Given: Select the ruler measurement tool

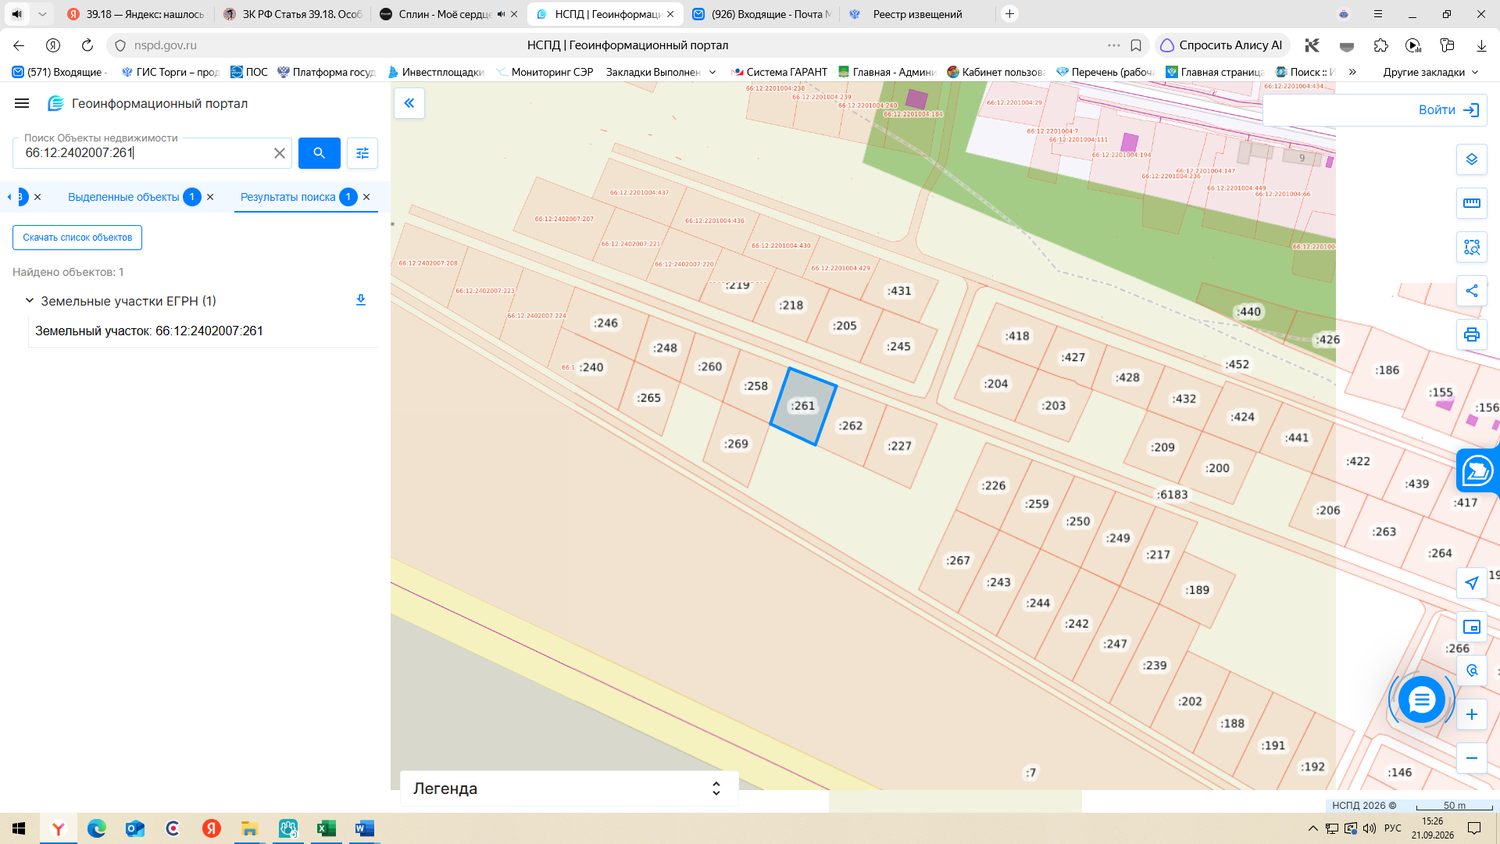Looking at the screenshot, I should point(1472,203).
